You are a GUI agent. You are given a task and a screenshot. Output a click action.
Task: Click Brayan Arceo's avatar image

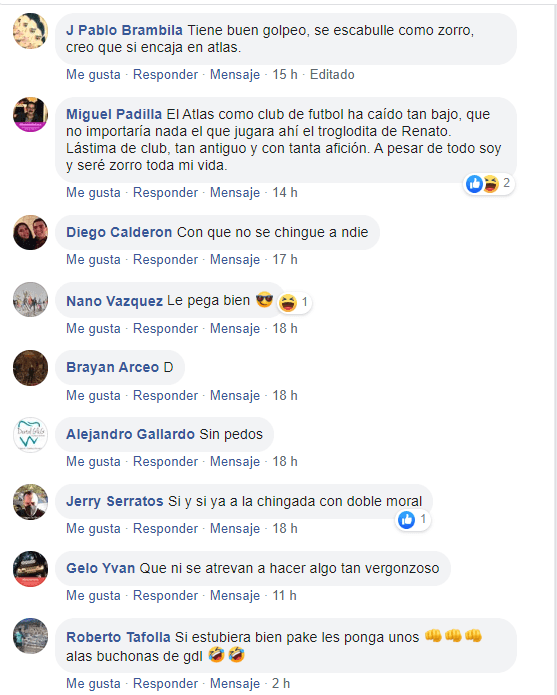click(30, 368)
